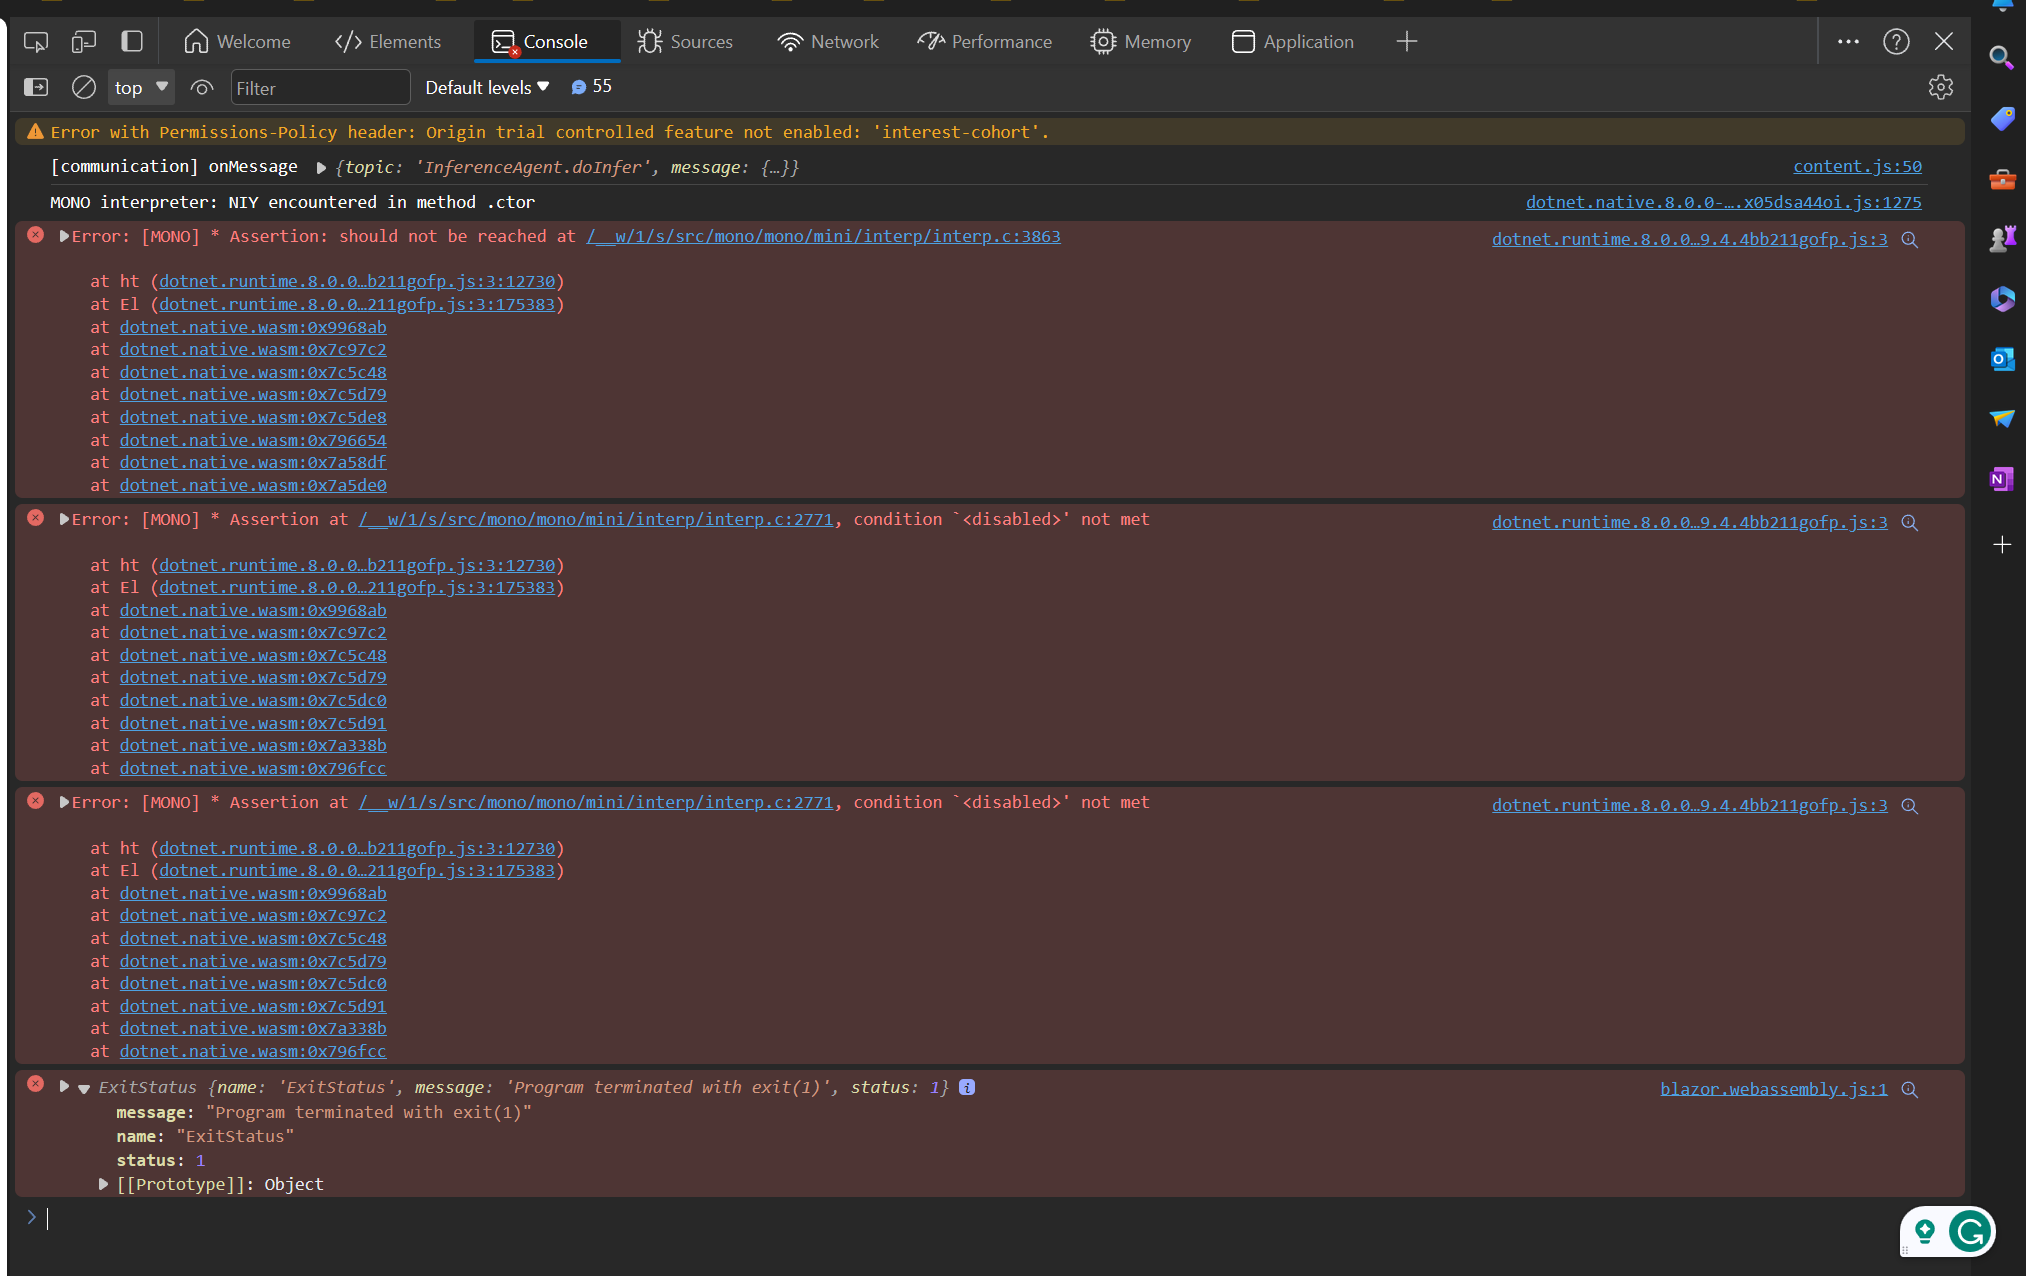Switch to the Network tab

pyautogui.click(x=828, y=41)
